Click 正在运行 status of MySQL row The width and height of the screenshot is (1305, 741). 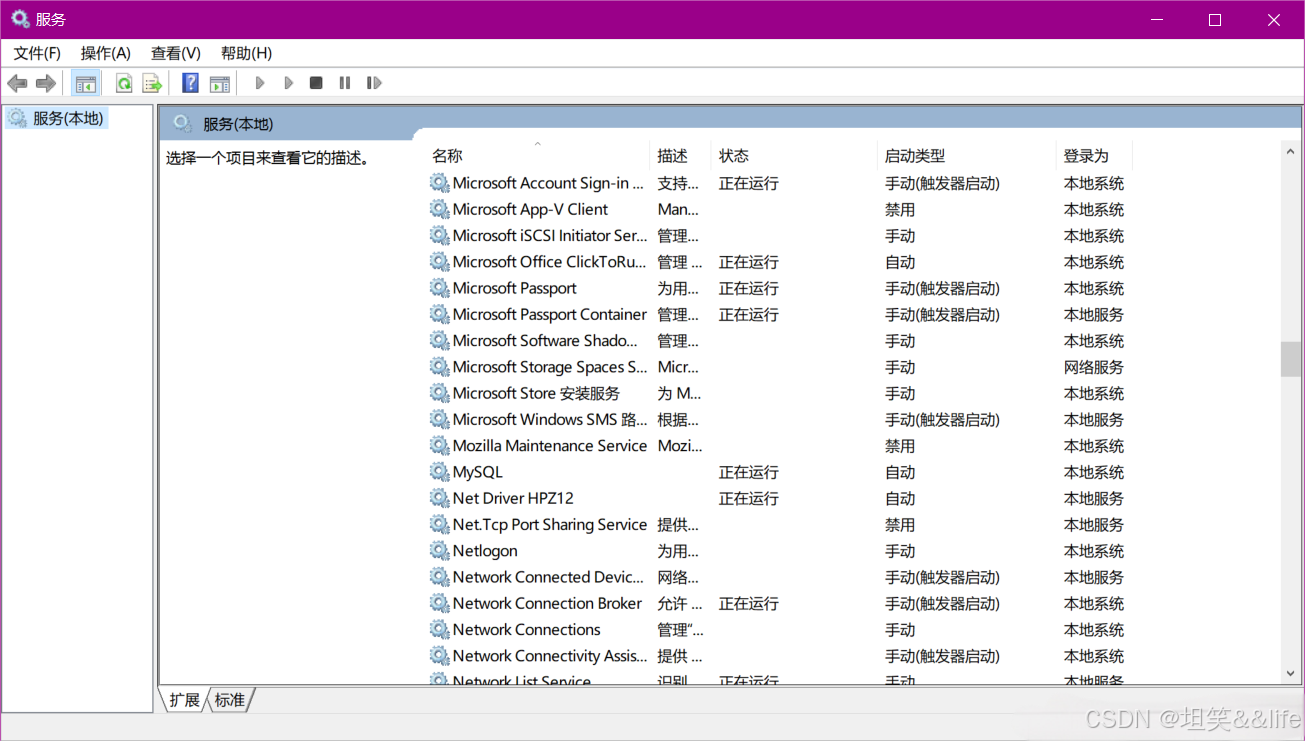click(748, 472)
